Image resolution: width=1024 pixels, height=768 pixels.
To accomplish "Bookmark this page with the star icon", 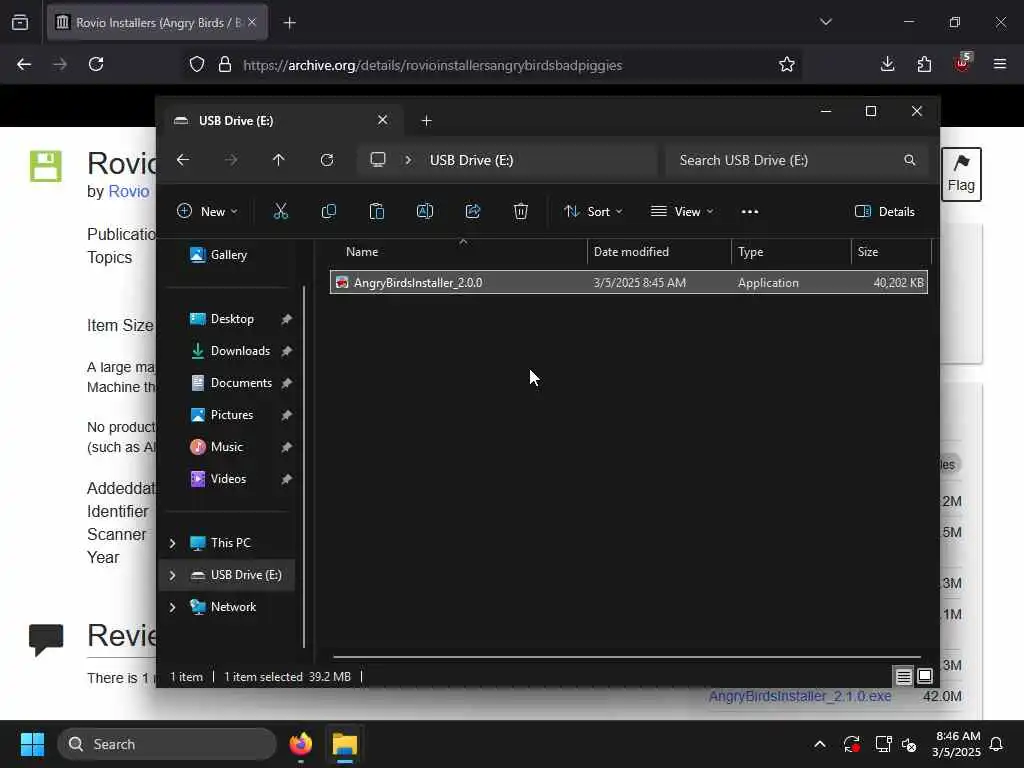I will [787, 64].
